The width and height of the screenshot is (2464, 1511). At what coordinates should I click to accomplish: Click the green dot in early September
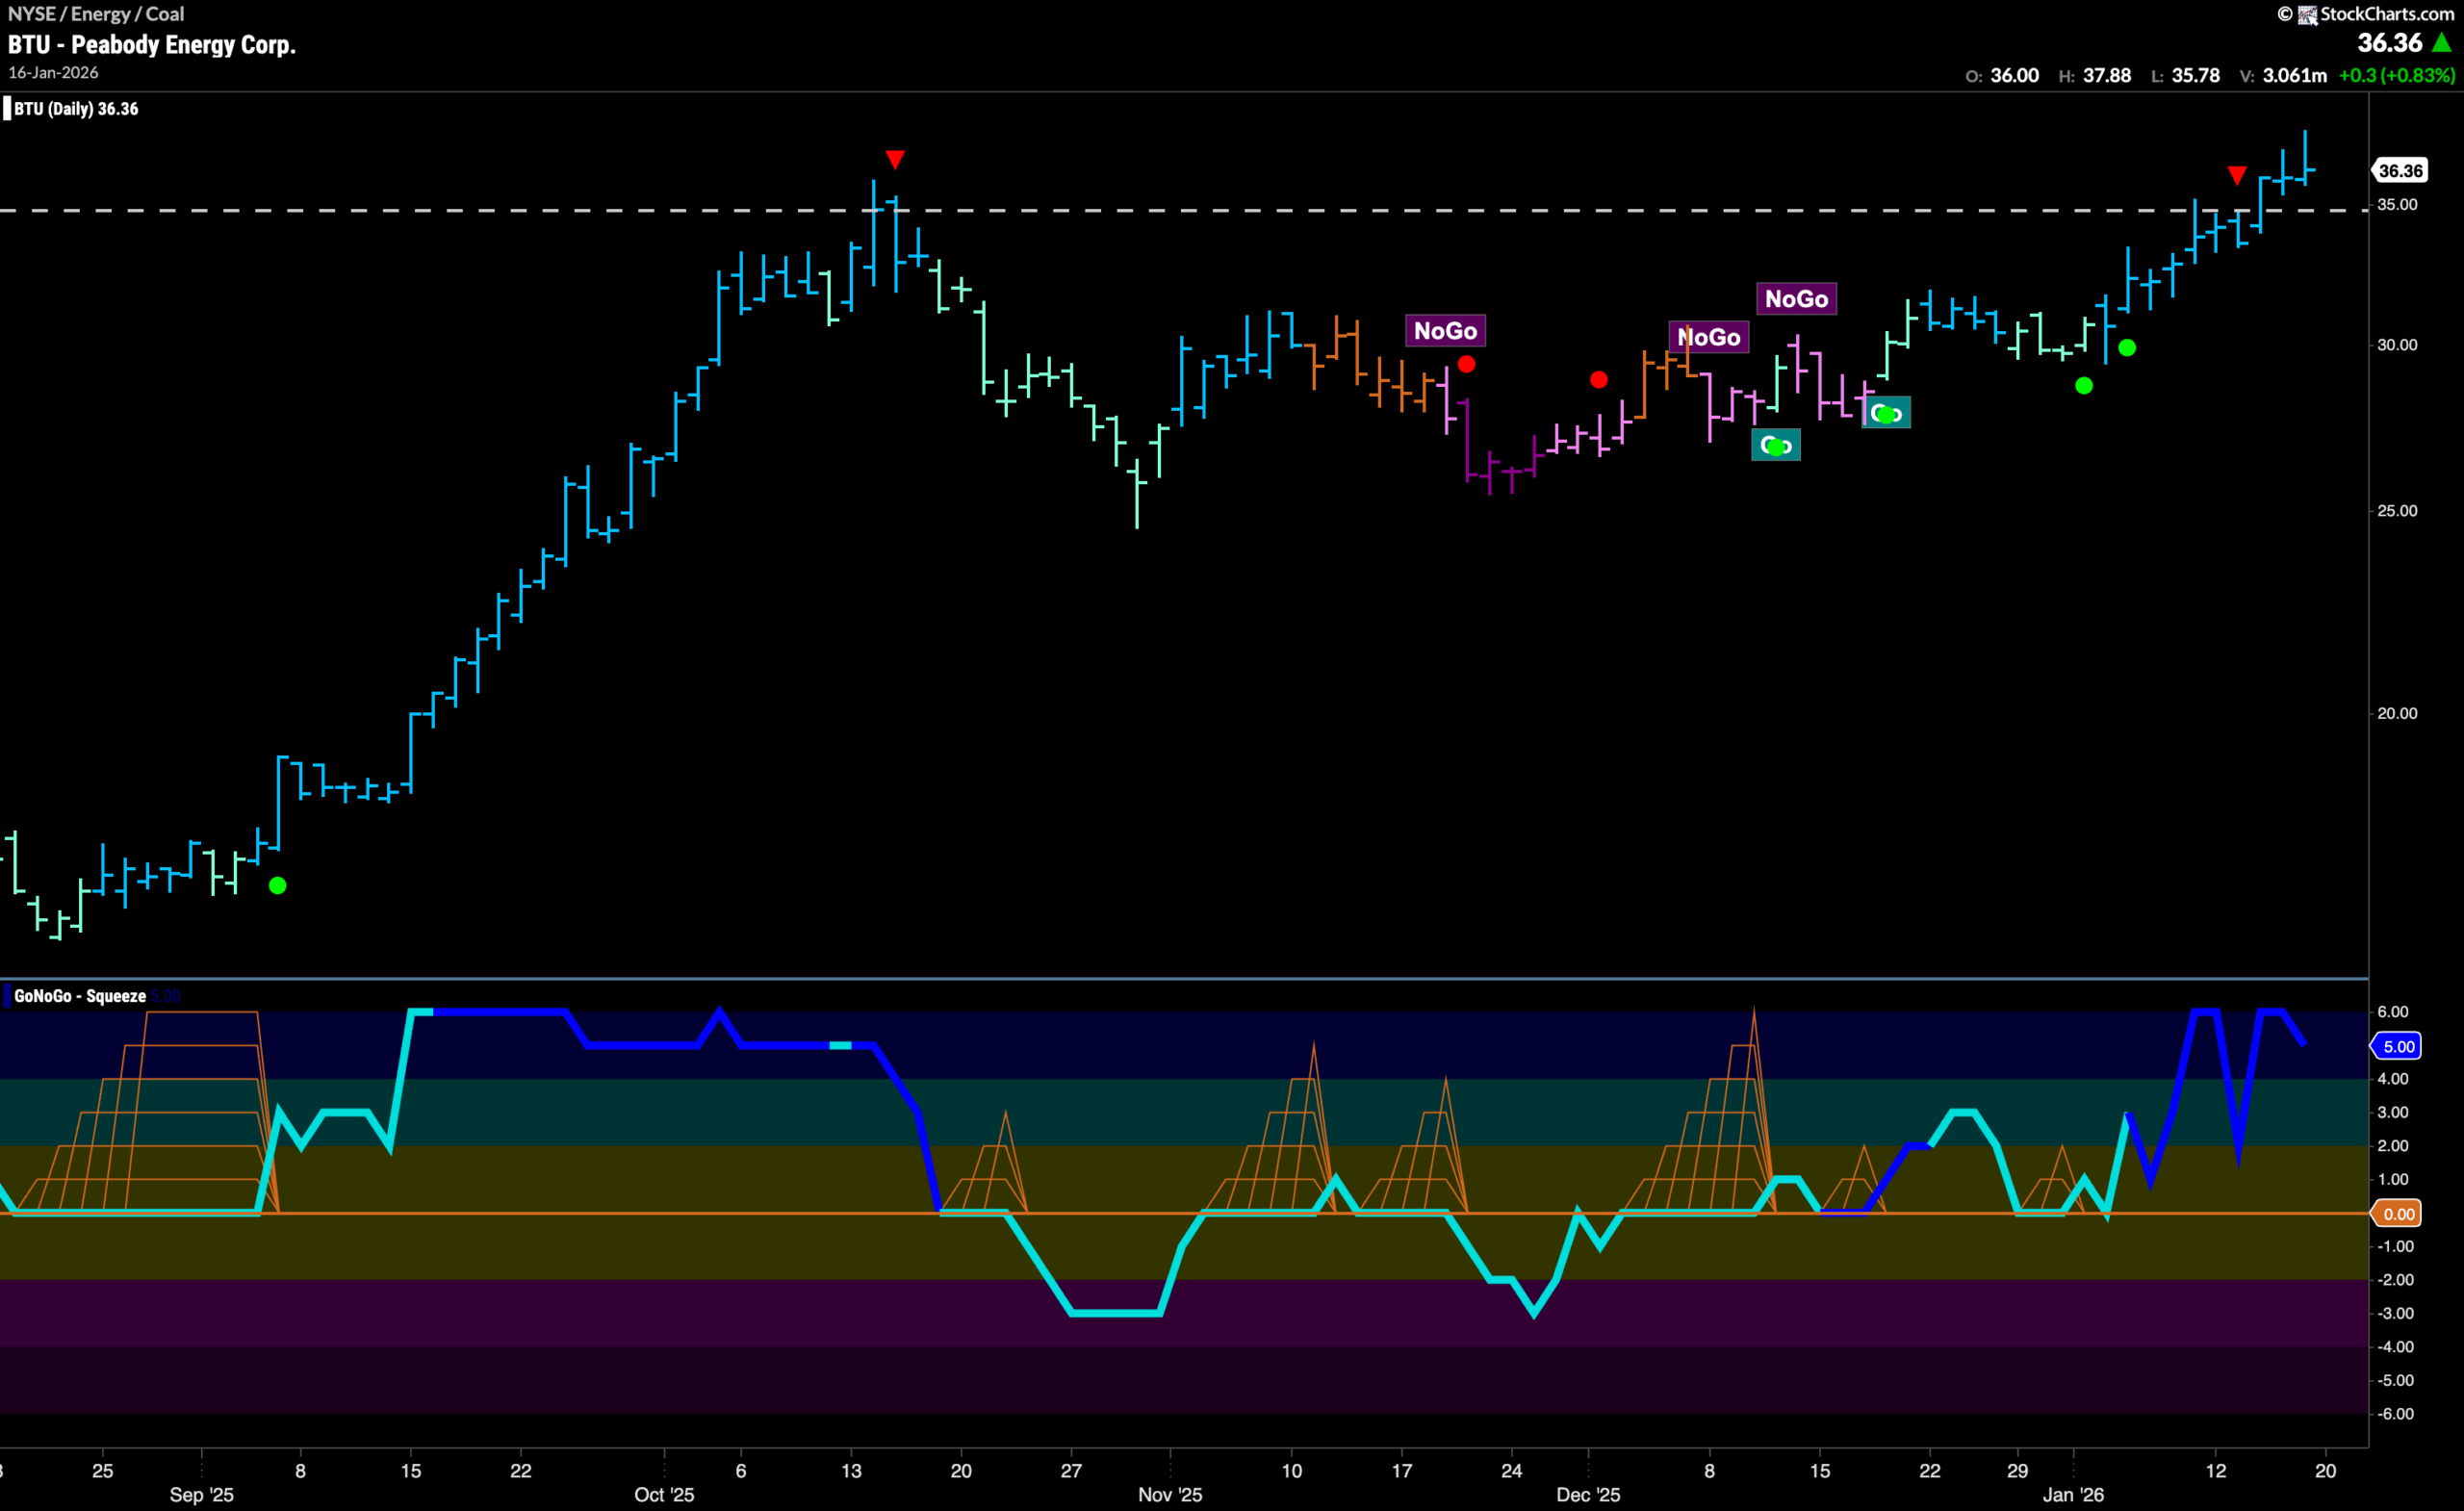[x=278, y=885]
